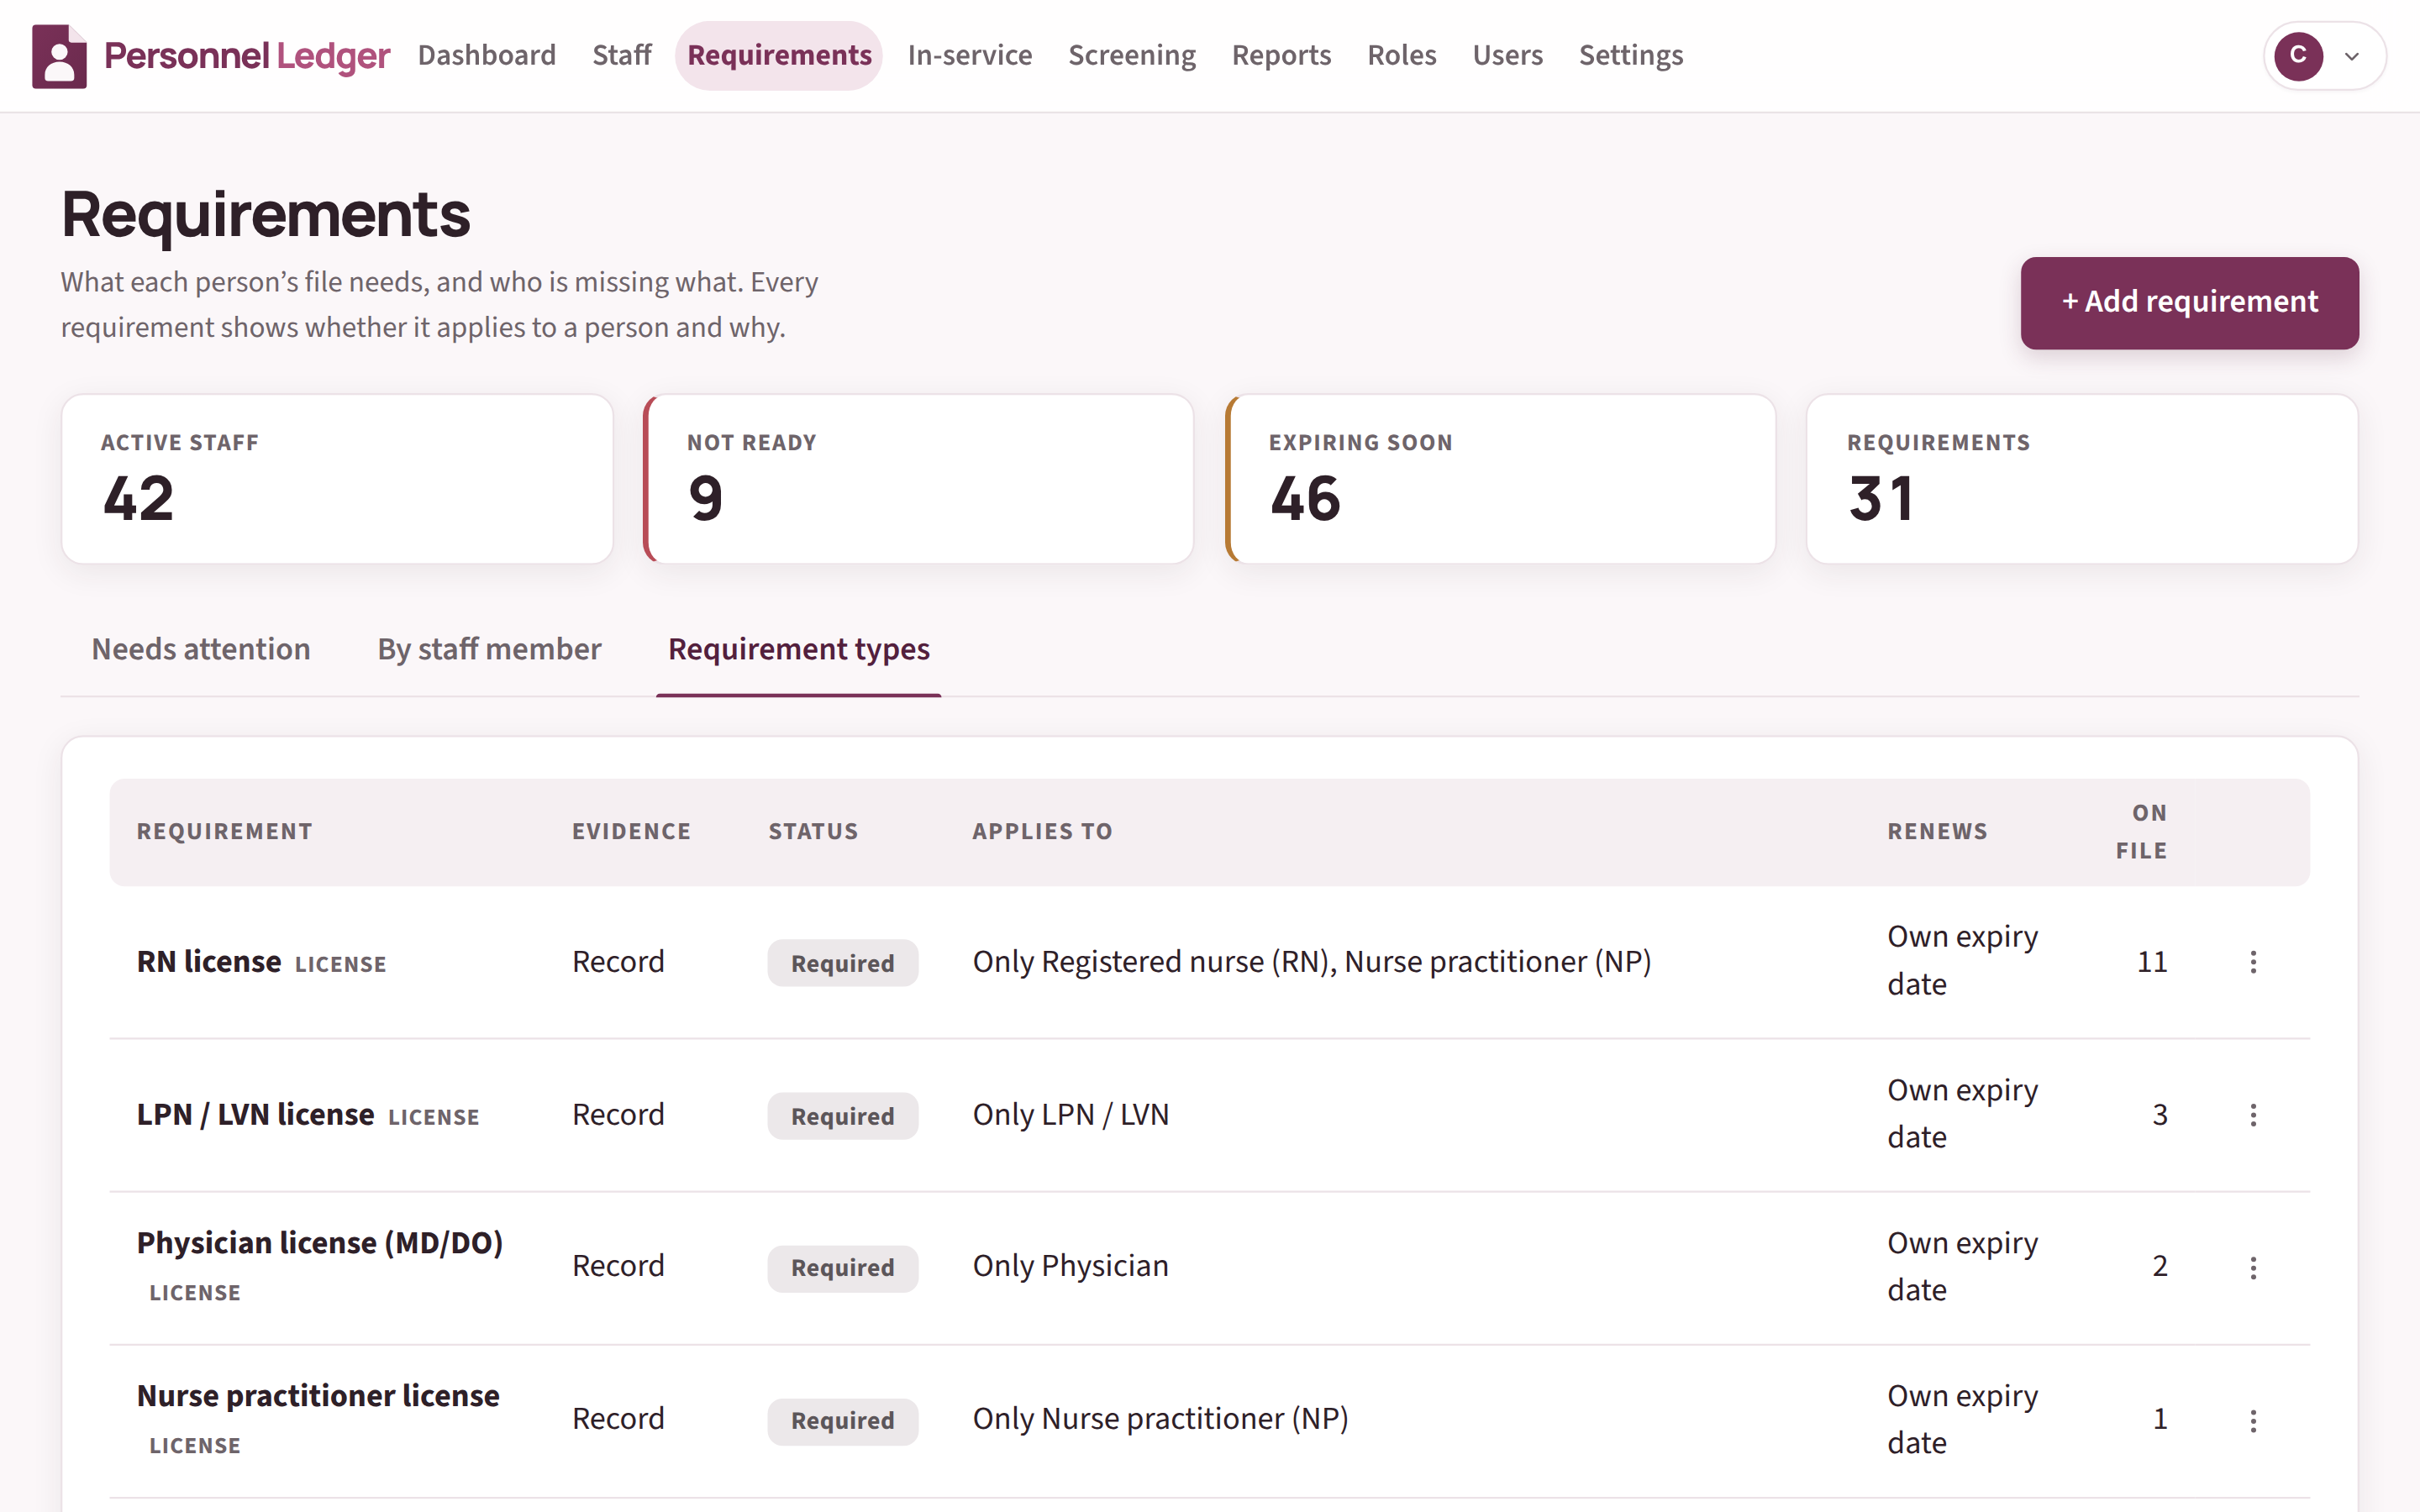Navigate to Screening
Image resolution: width=2420 pixels, height=1512 pixels.
pos(1132,55)
